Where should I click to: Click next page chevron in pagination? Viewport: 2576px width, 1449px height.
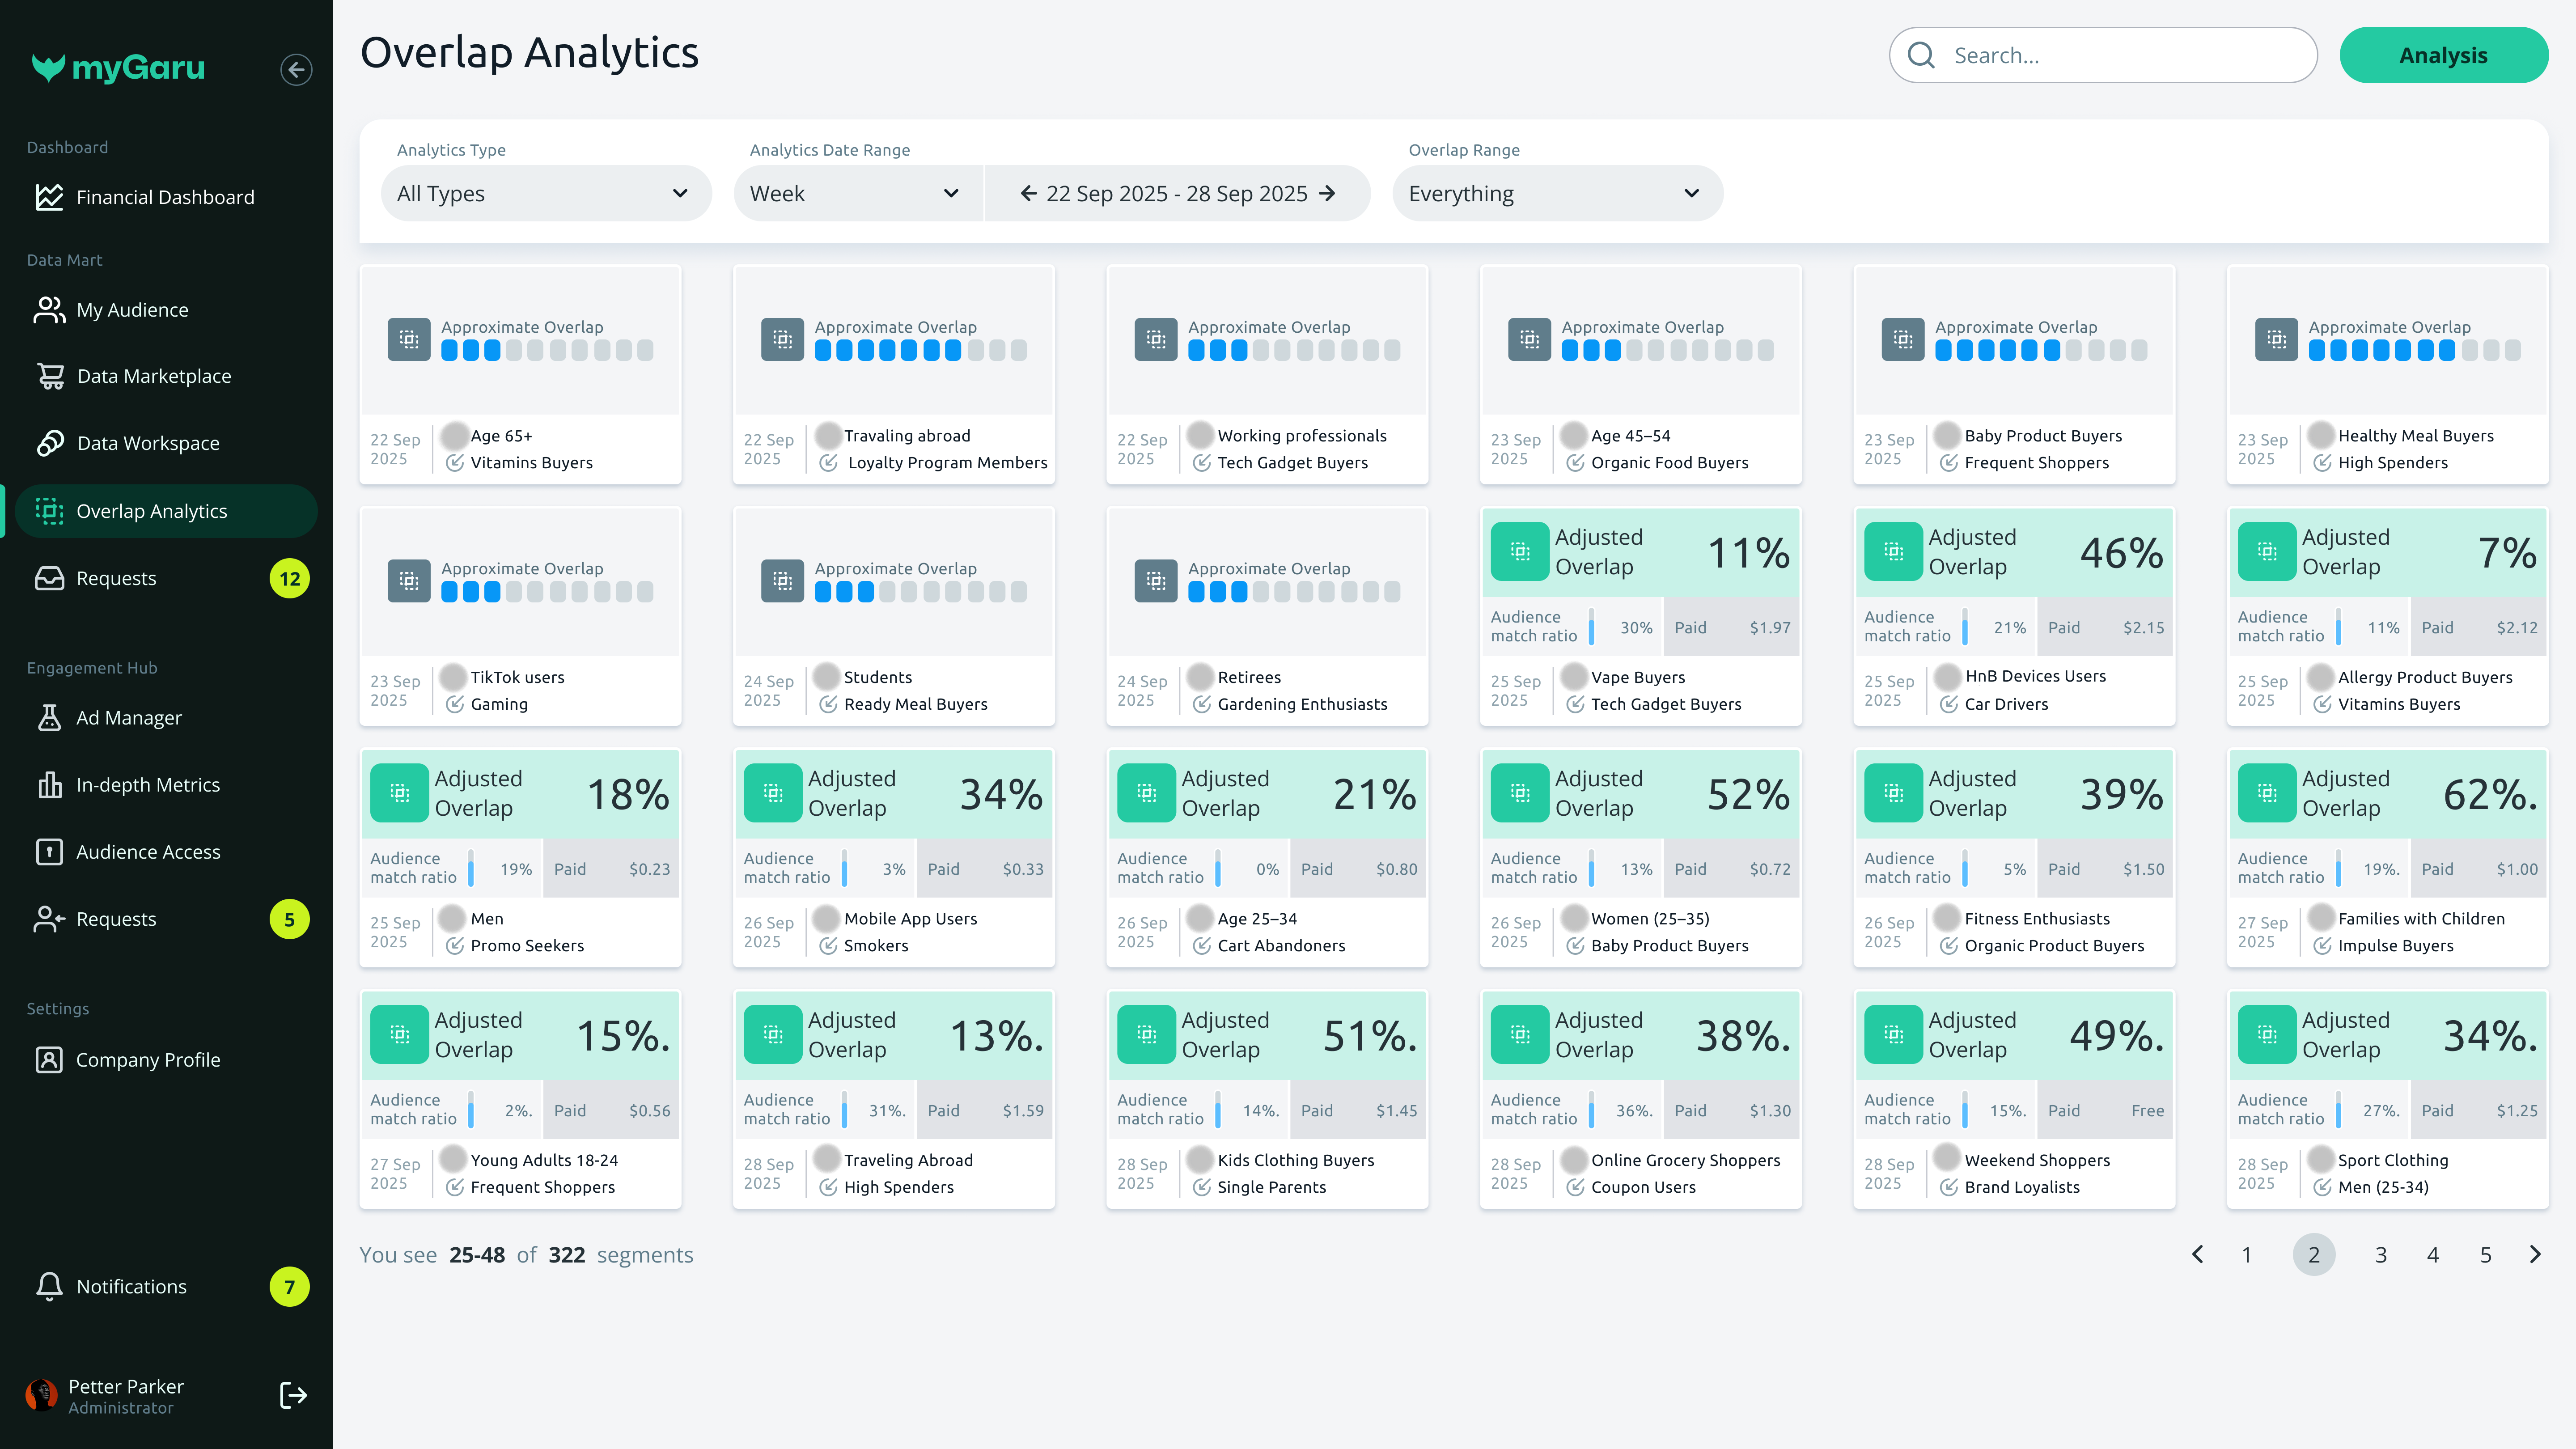(2534, 1255)
